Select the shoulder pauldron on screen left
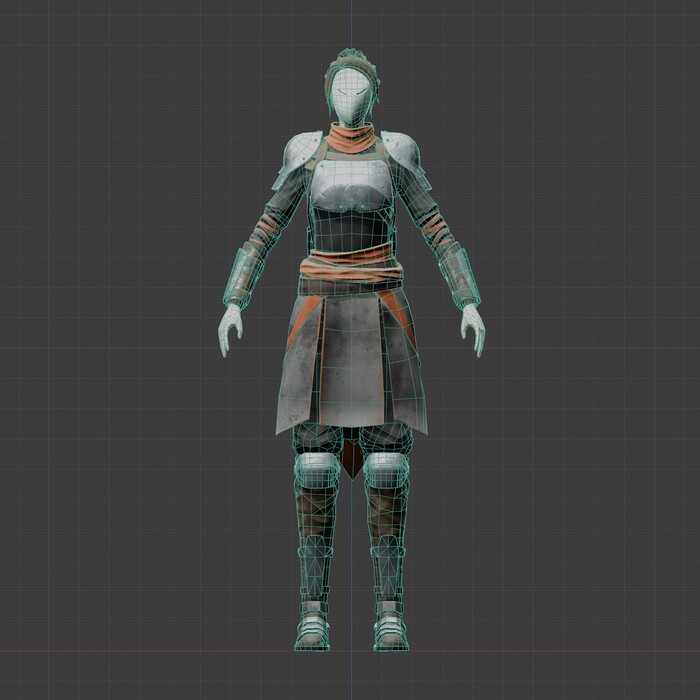Image resolution: width=700 pixels, height=700 pixels. click(298, 158)
